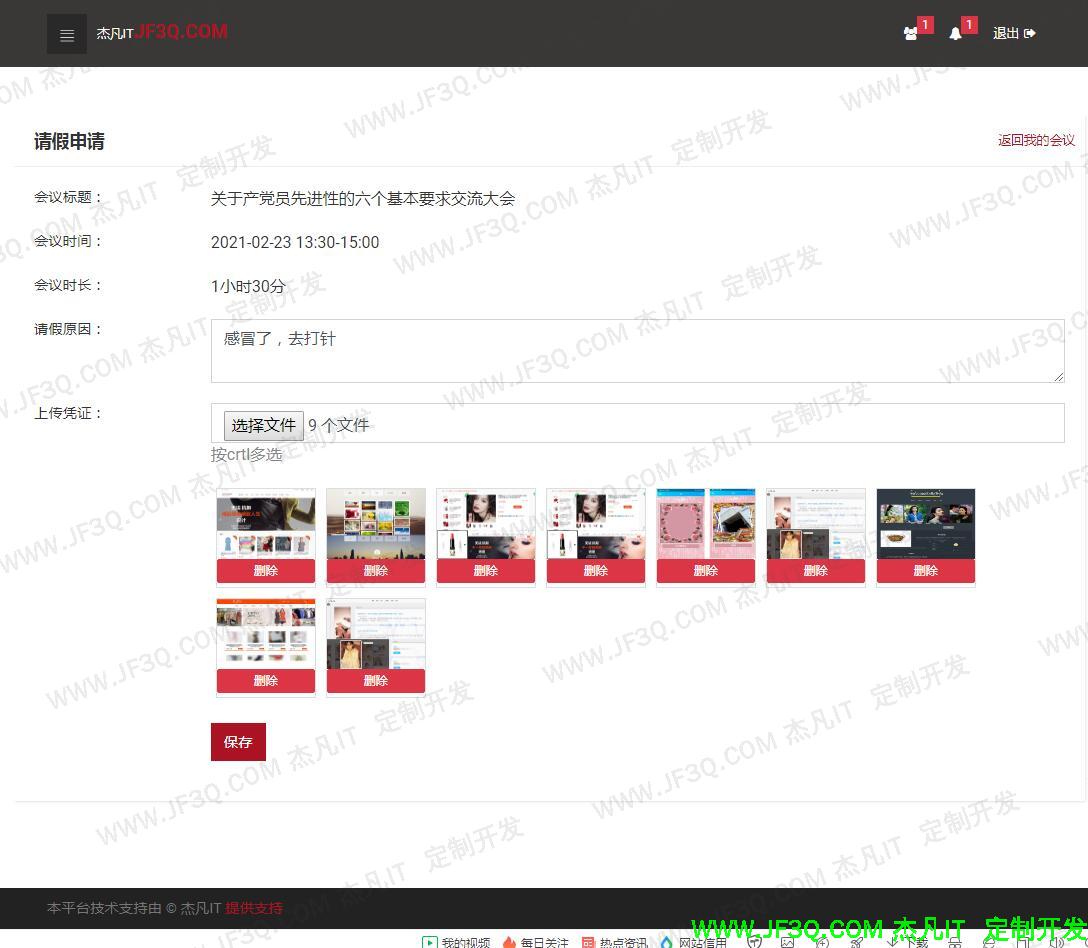This screenshot has width=1088, height=948.
Task: Open the users icon with red badge
Action: point(911,33)
